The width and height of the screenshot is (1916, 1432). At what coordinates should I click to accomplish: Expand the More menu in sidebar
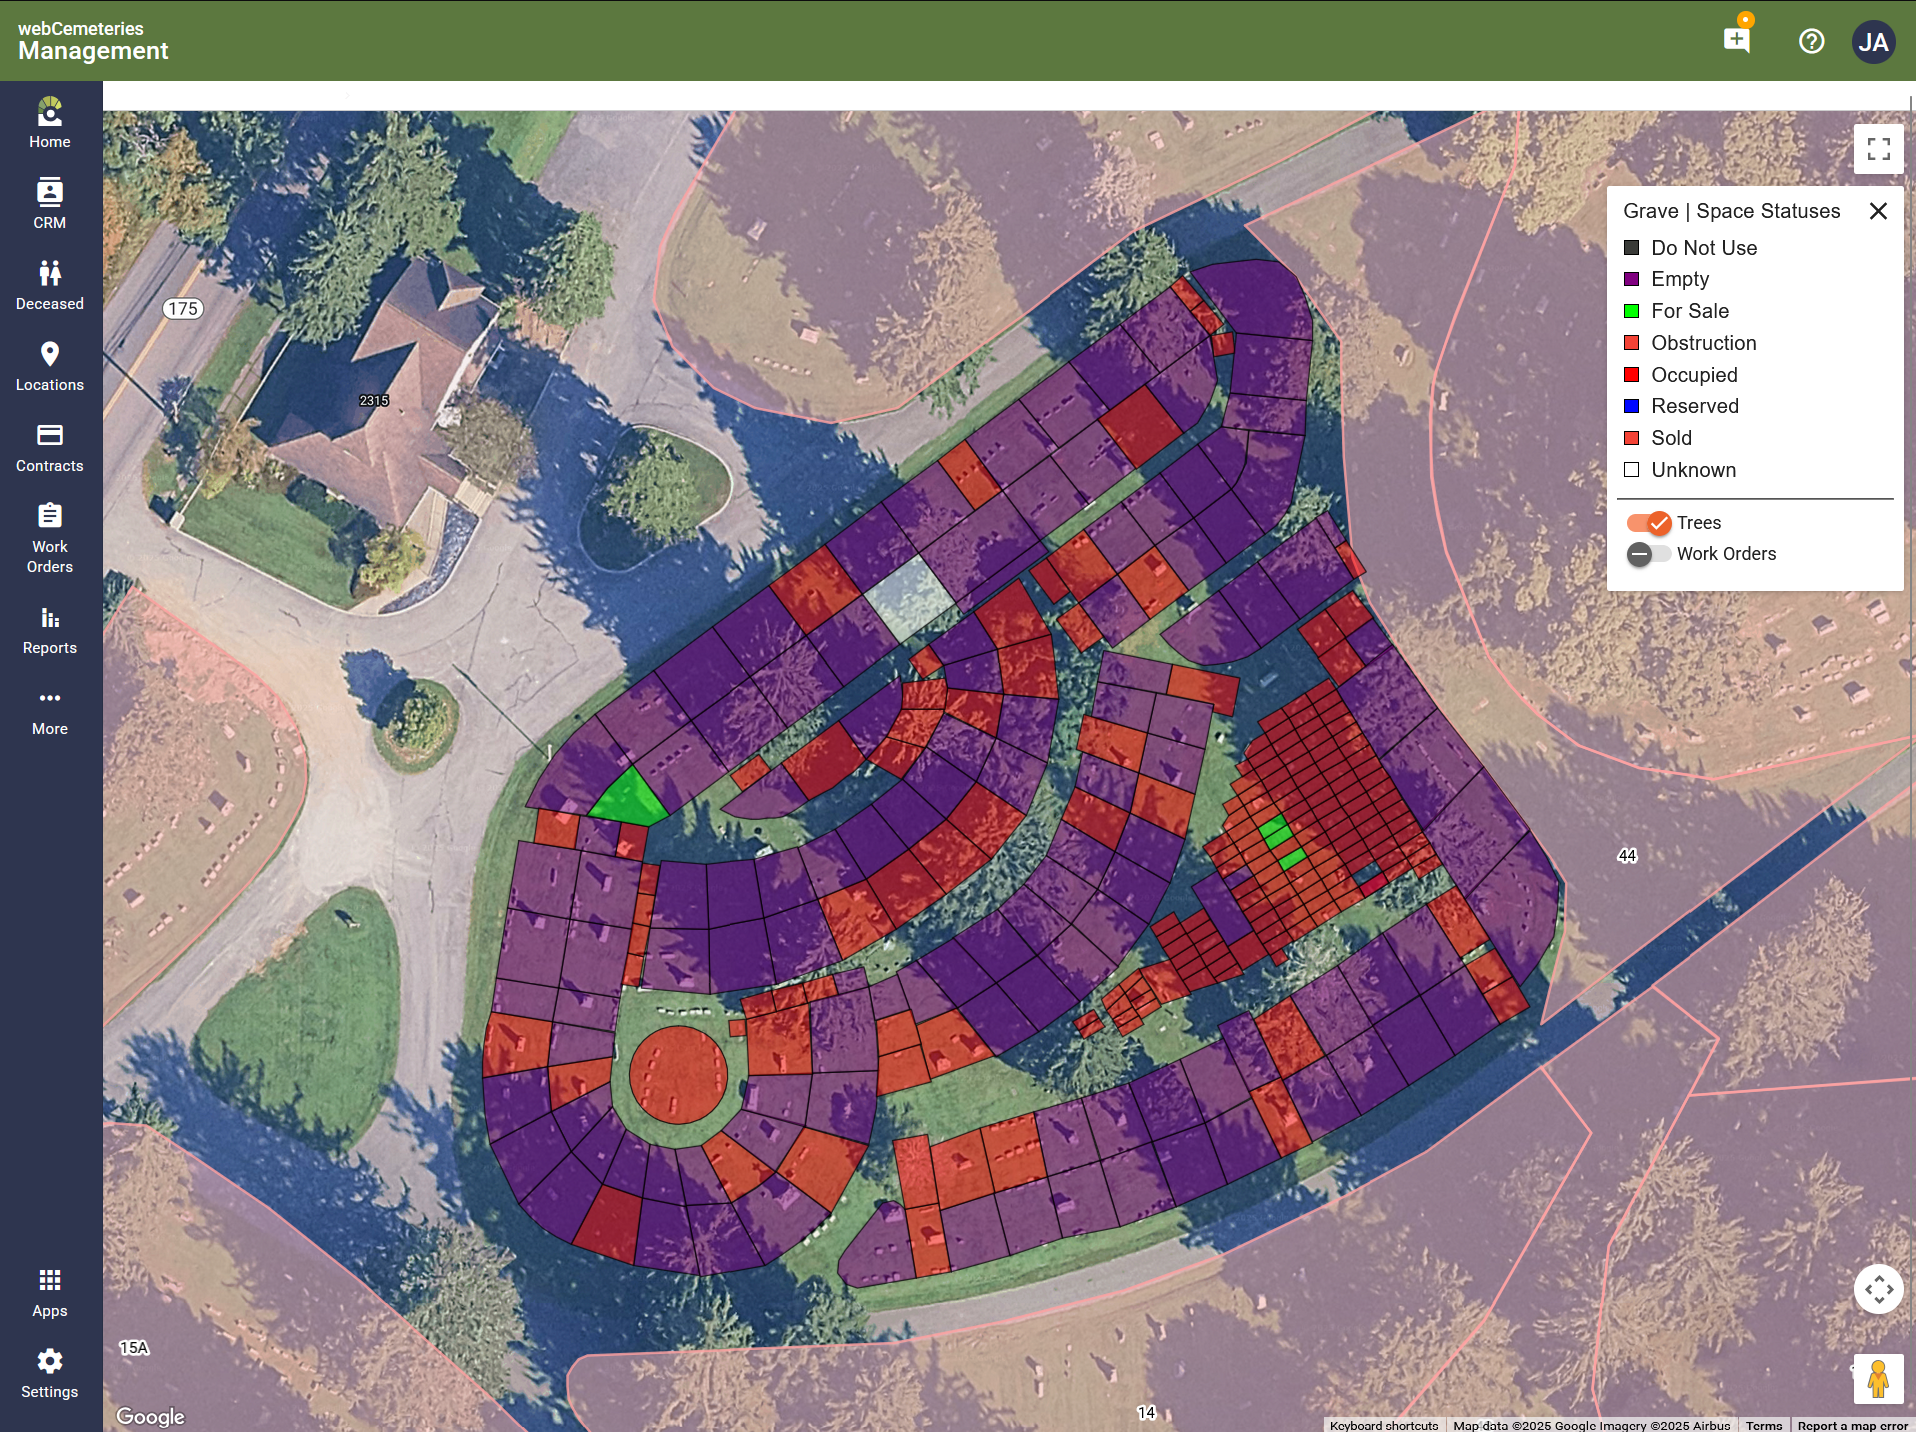coord(50,710)
